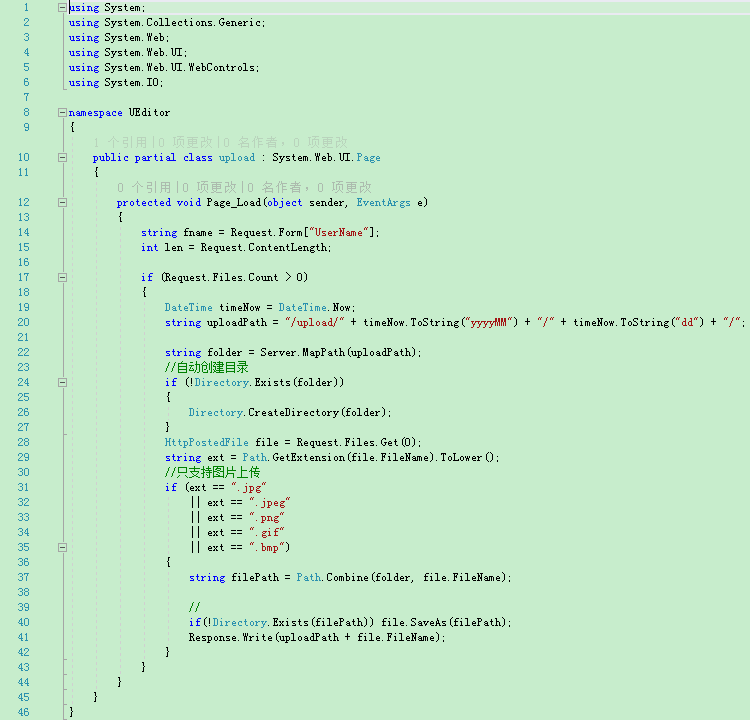Click the ".gif" string literal

[x=266, y=532]
